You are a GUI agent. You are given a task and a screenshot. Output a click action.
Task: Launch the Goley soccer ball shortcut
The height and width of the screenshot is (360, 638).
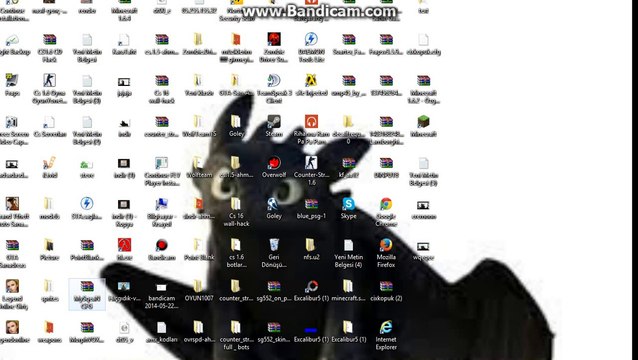click(x=274, y=208)
